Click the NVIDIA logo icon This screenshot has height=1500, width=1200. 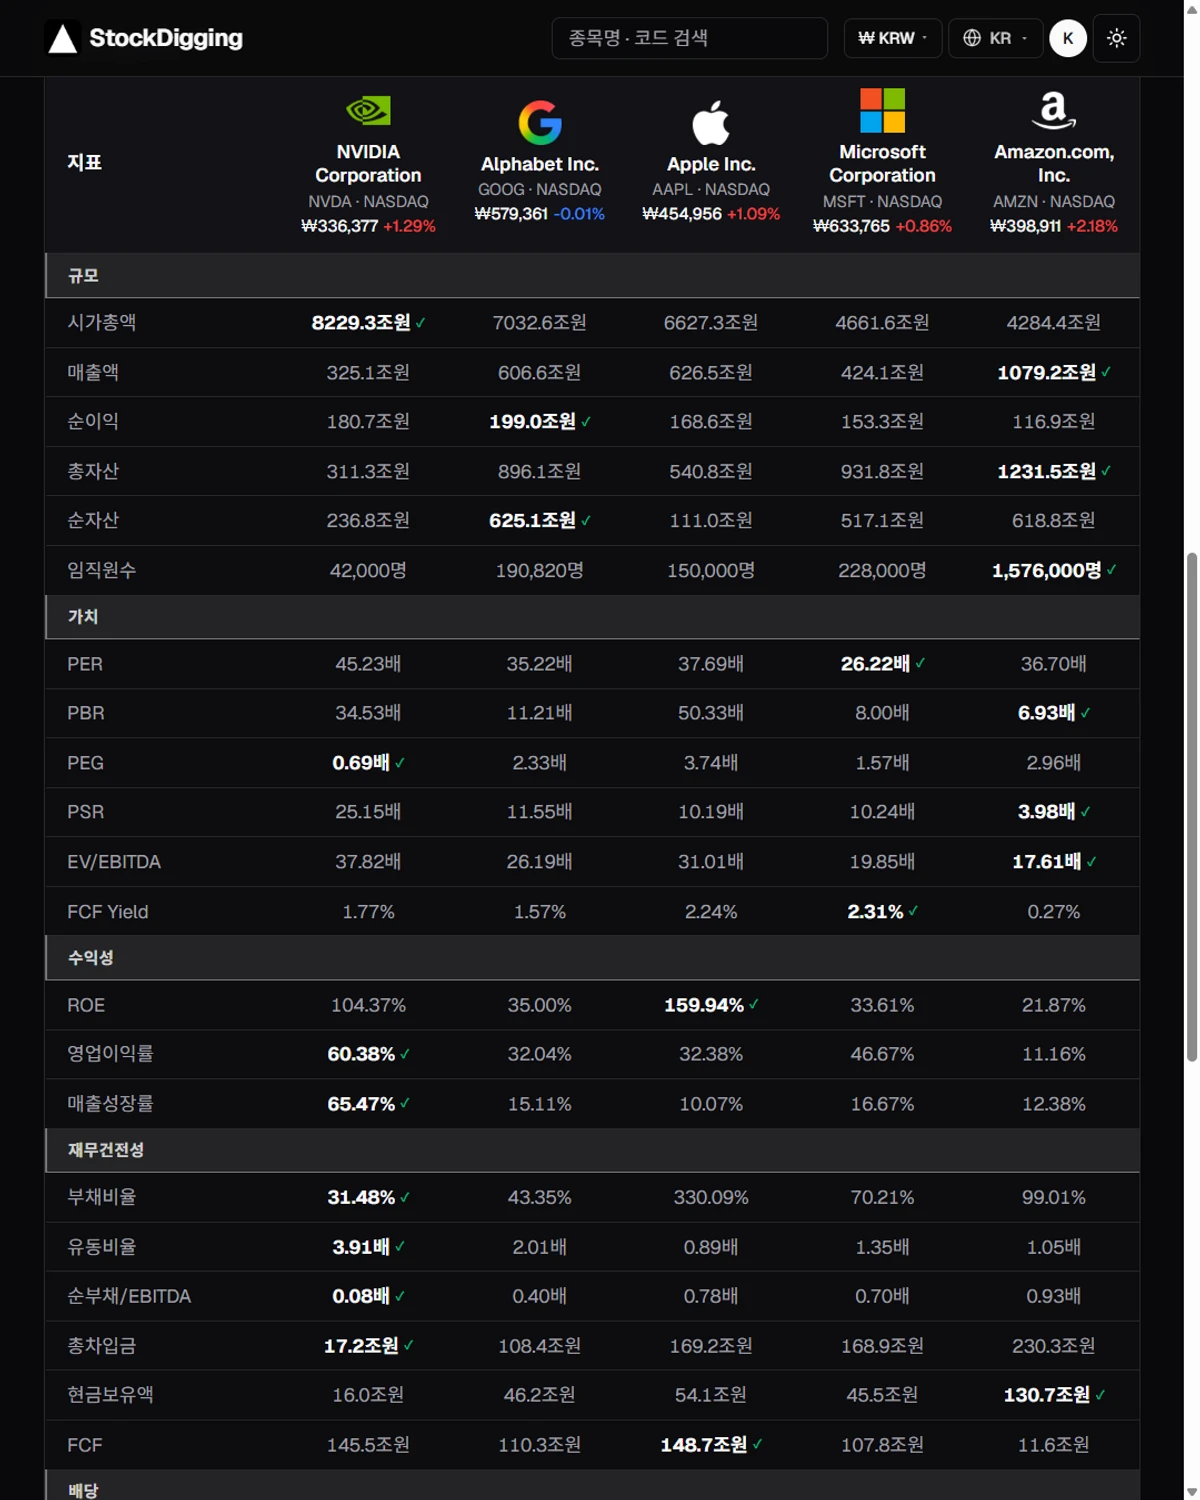coord(368,110)
